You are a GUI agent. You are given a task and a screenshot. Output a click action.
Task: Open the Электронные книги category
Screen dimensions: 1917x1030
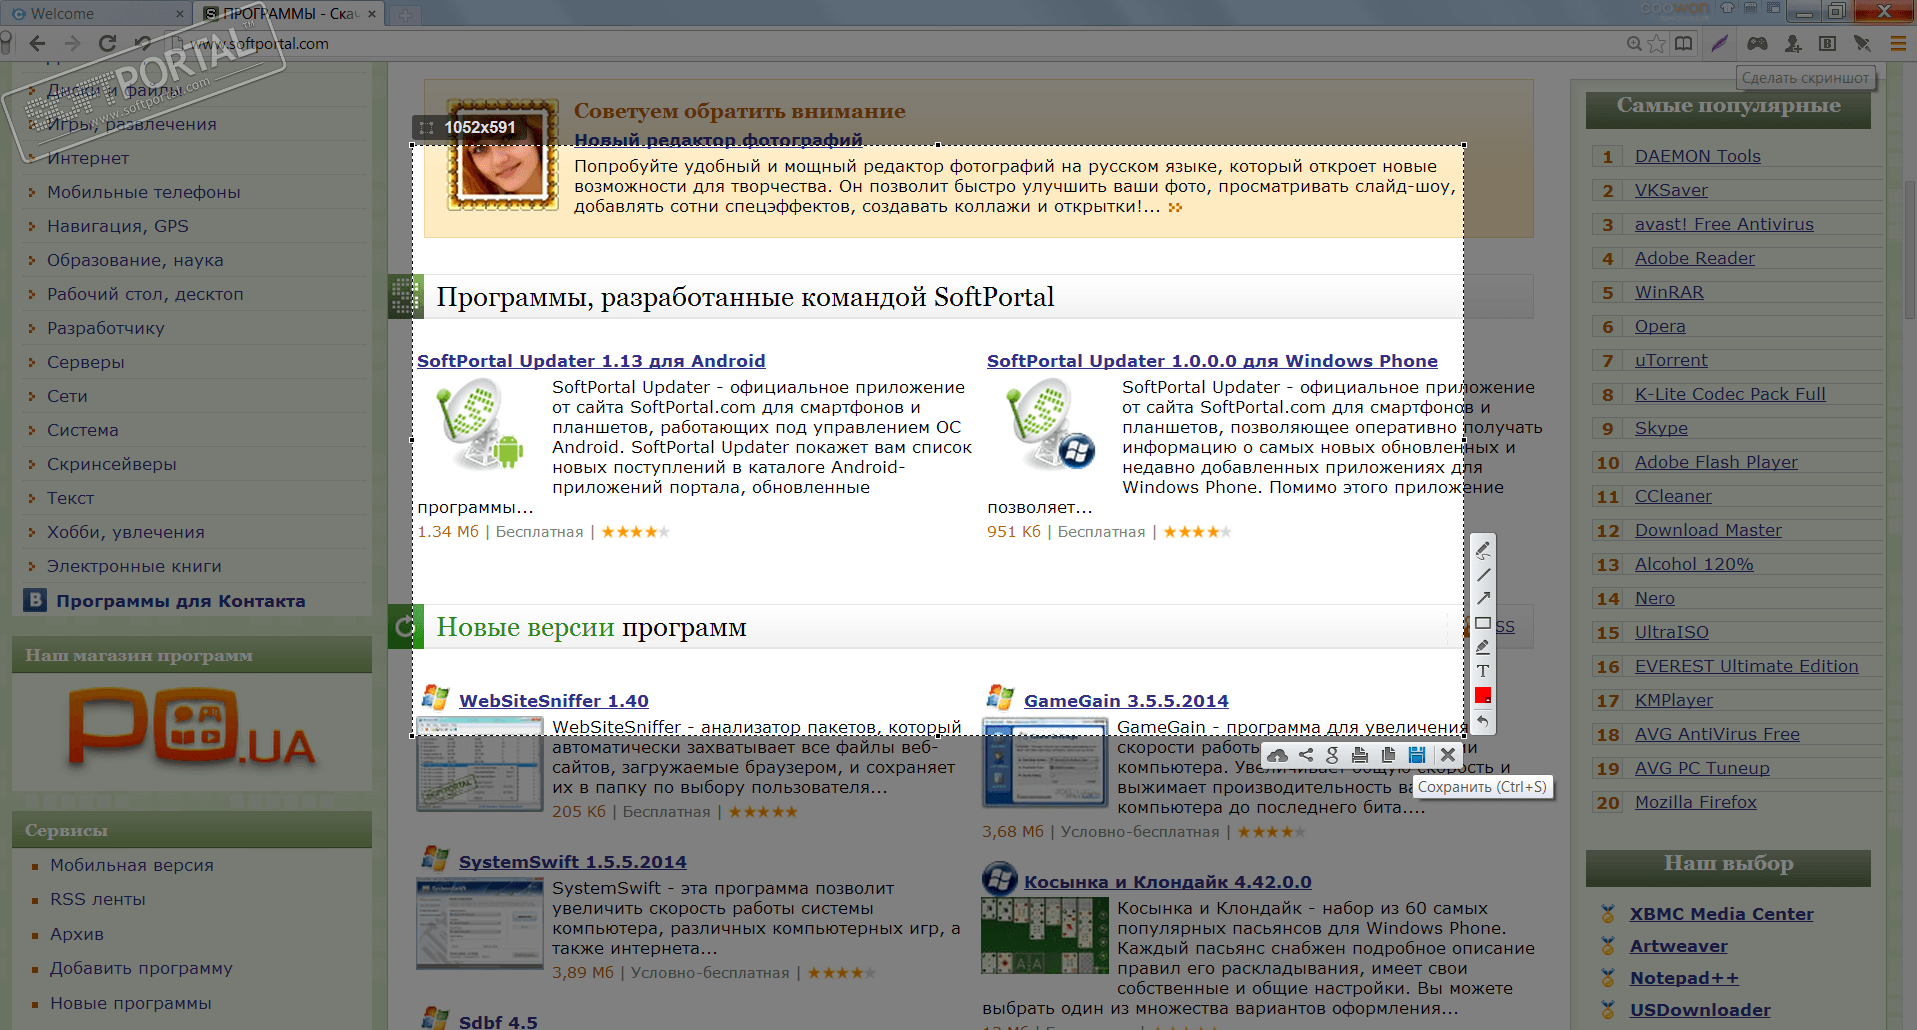click(134, 566)
